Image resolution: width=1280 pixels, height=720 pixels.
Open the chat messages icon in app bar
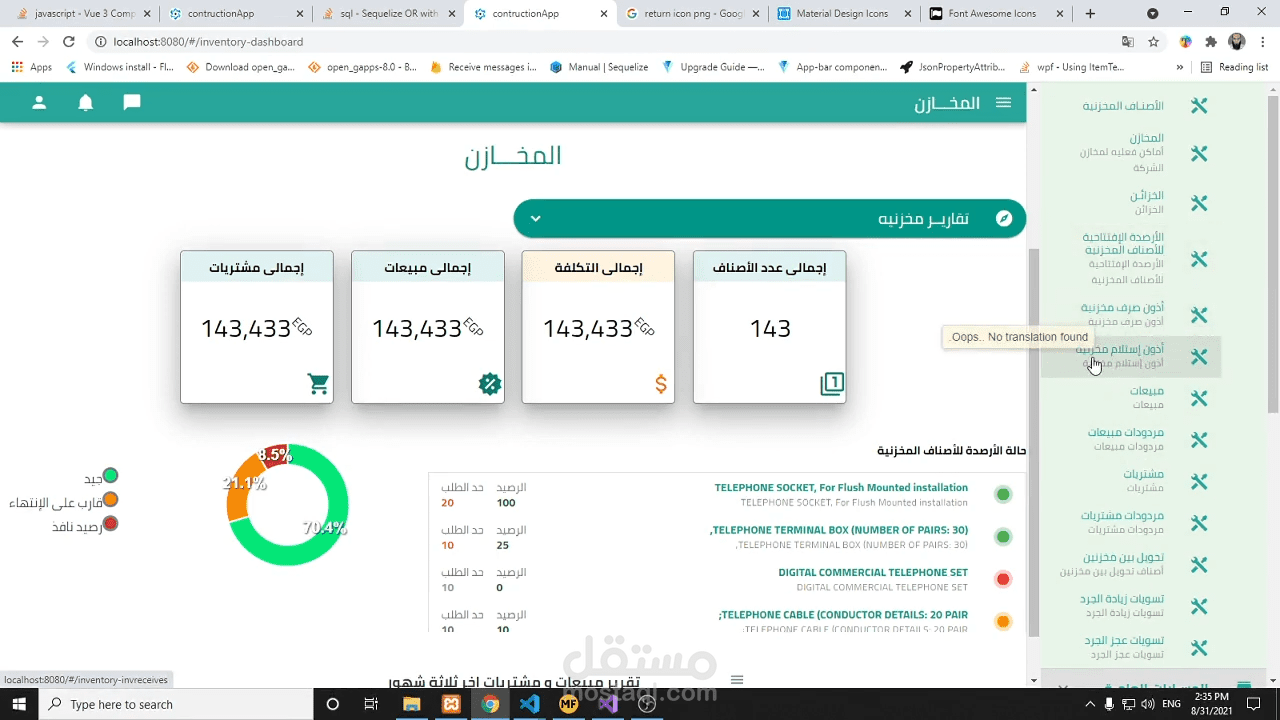[x=132, y=103]
